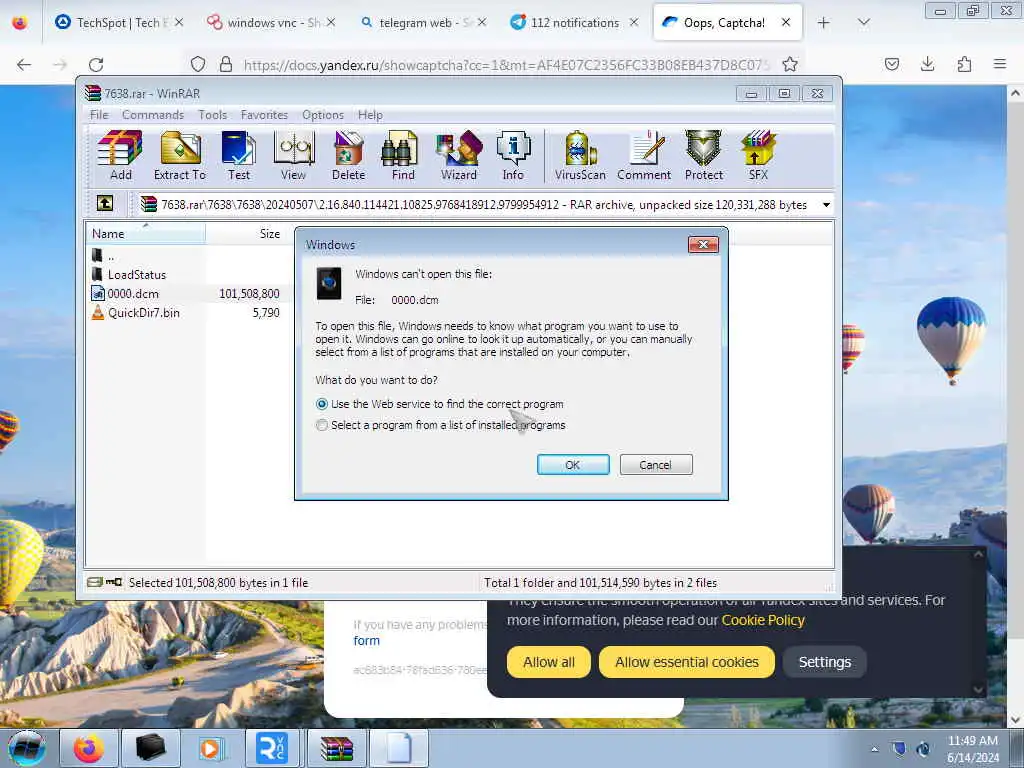This screenshot has height=768, width=1024.
Task: Switch to WinRAR in the taskbar
Action: coord(337,748)
